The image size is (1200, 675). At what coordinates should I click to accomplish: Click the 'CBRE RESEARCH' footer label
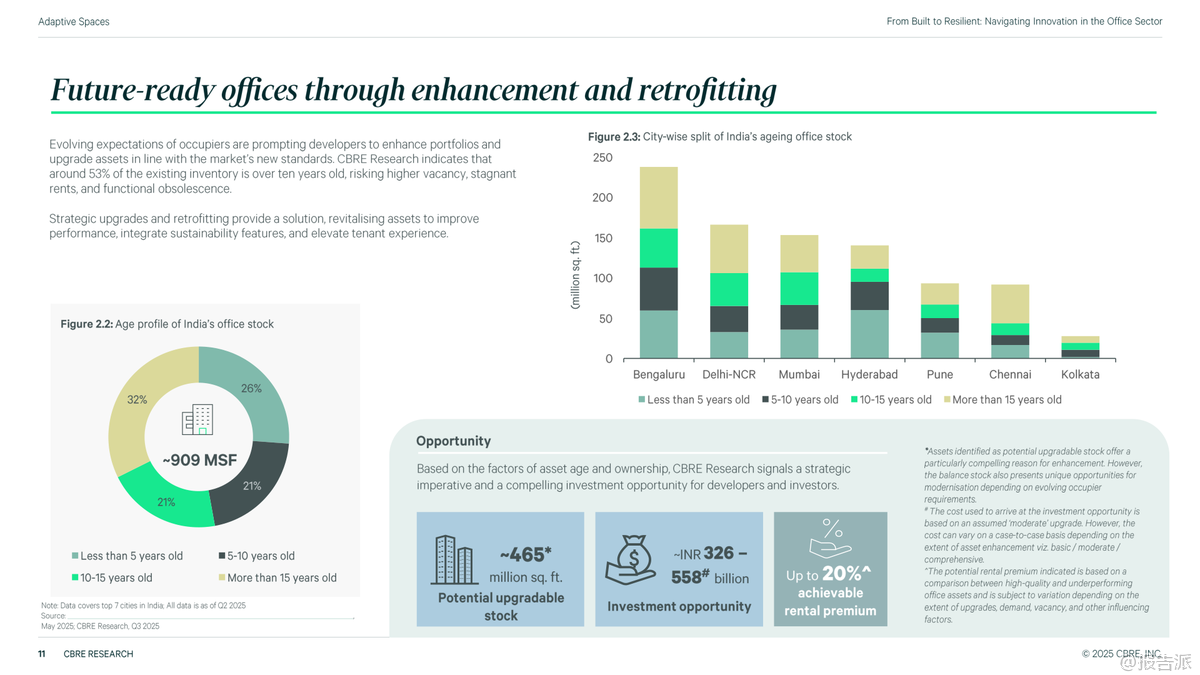click(x=98, y=654)
